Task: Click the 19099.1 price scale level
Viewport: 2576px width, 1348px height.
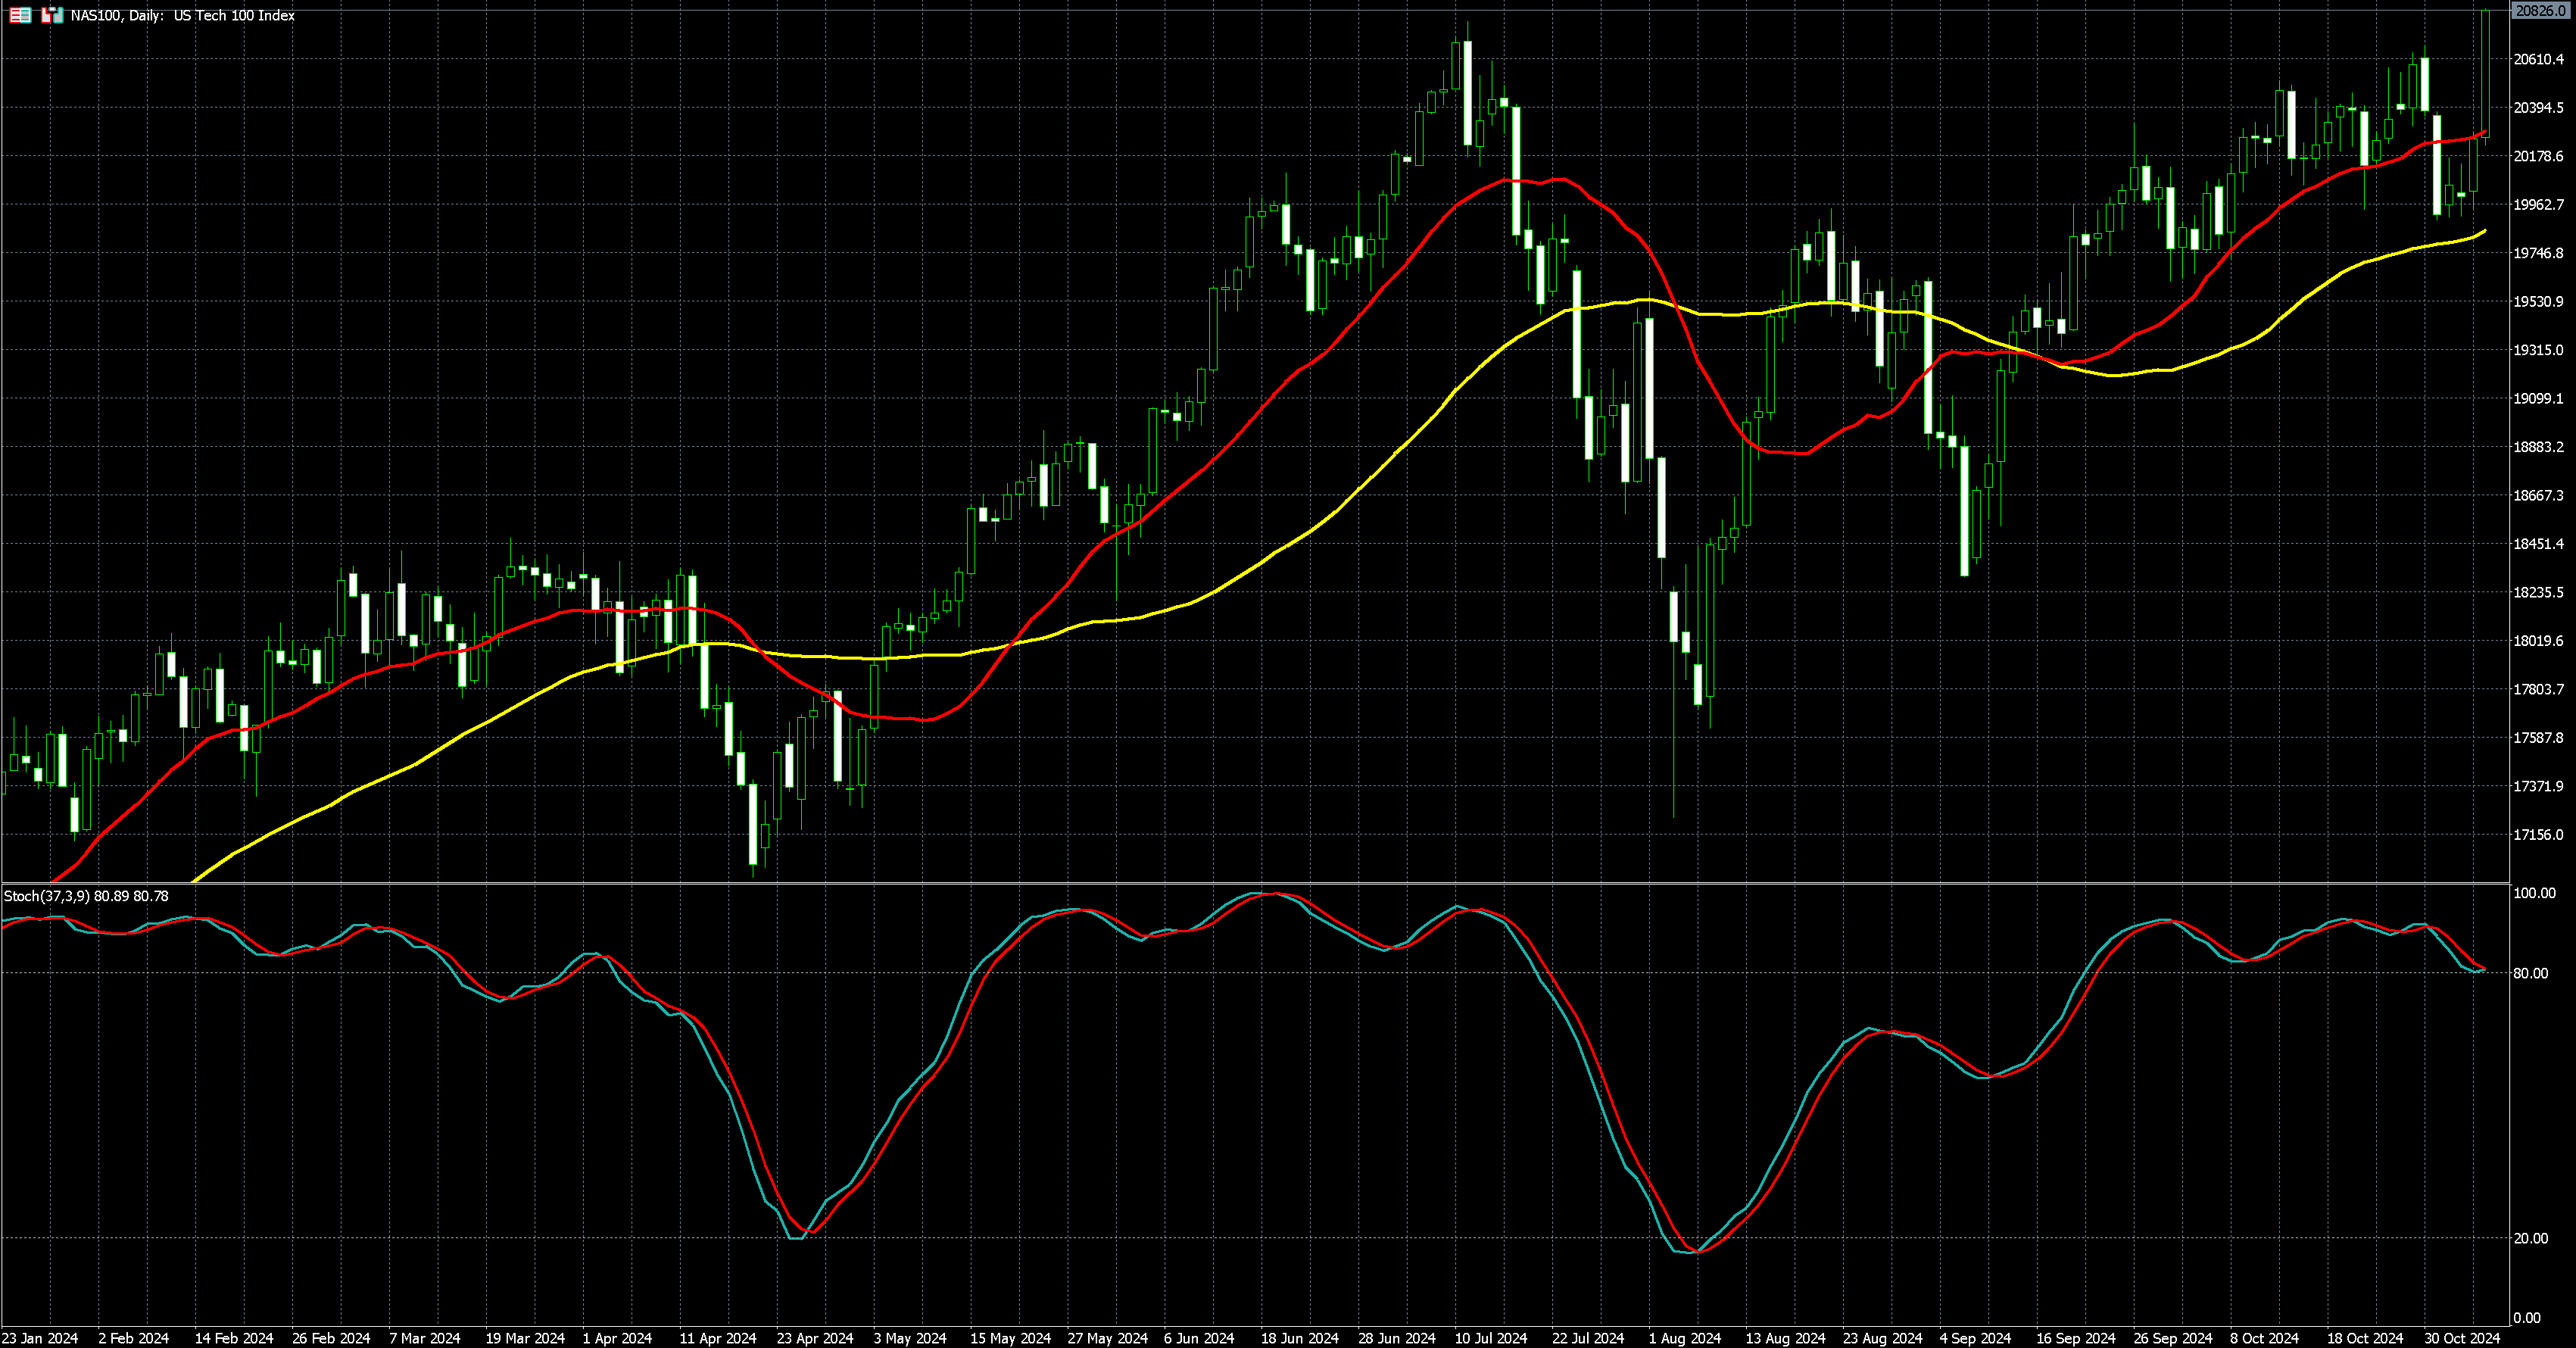Action: pyautogui.click(x=2540, y=398)
